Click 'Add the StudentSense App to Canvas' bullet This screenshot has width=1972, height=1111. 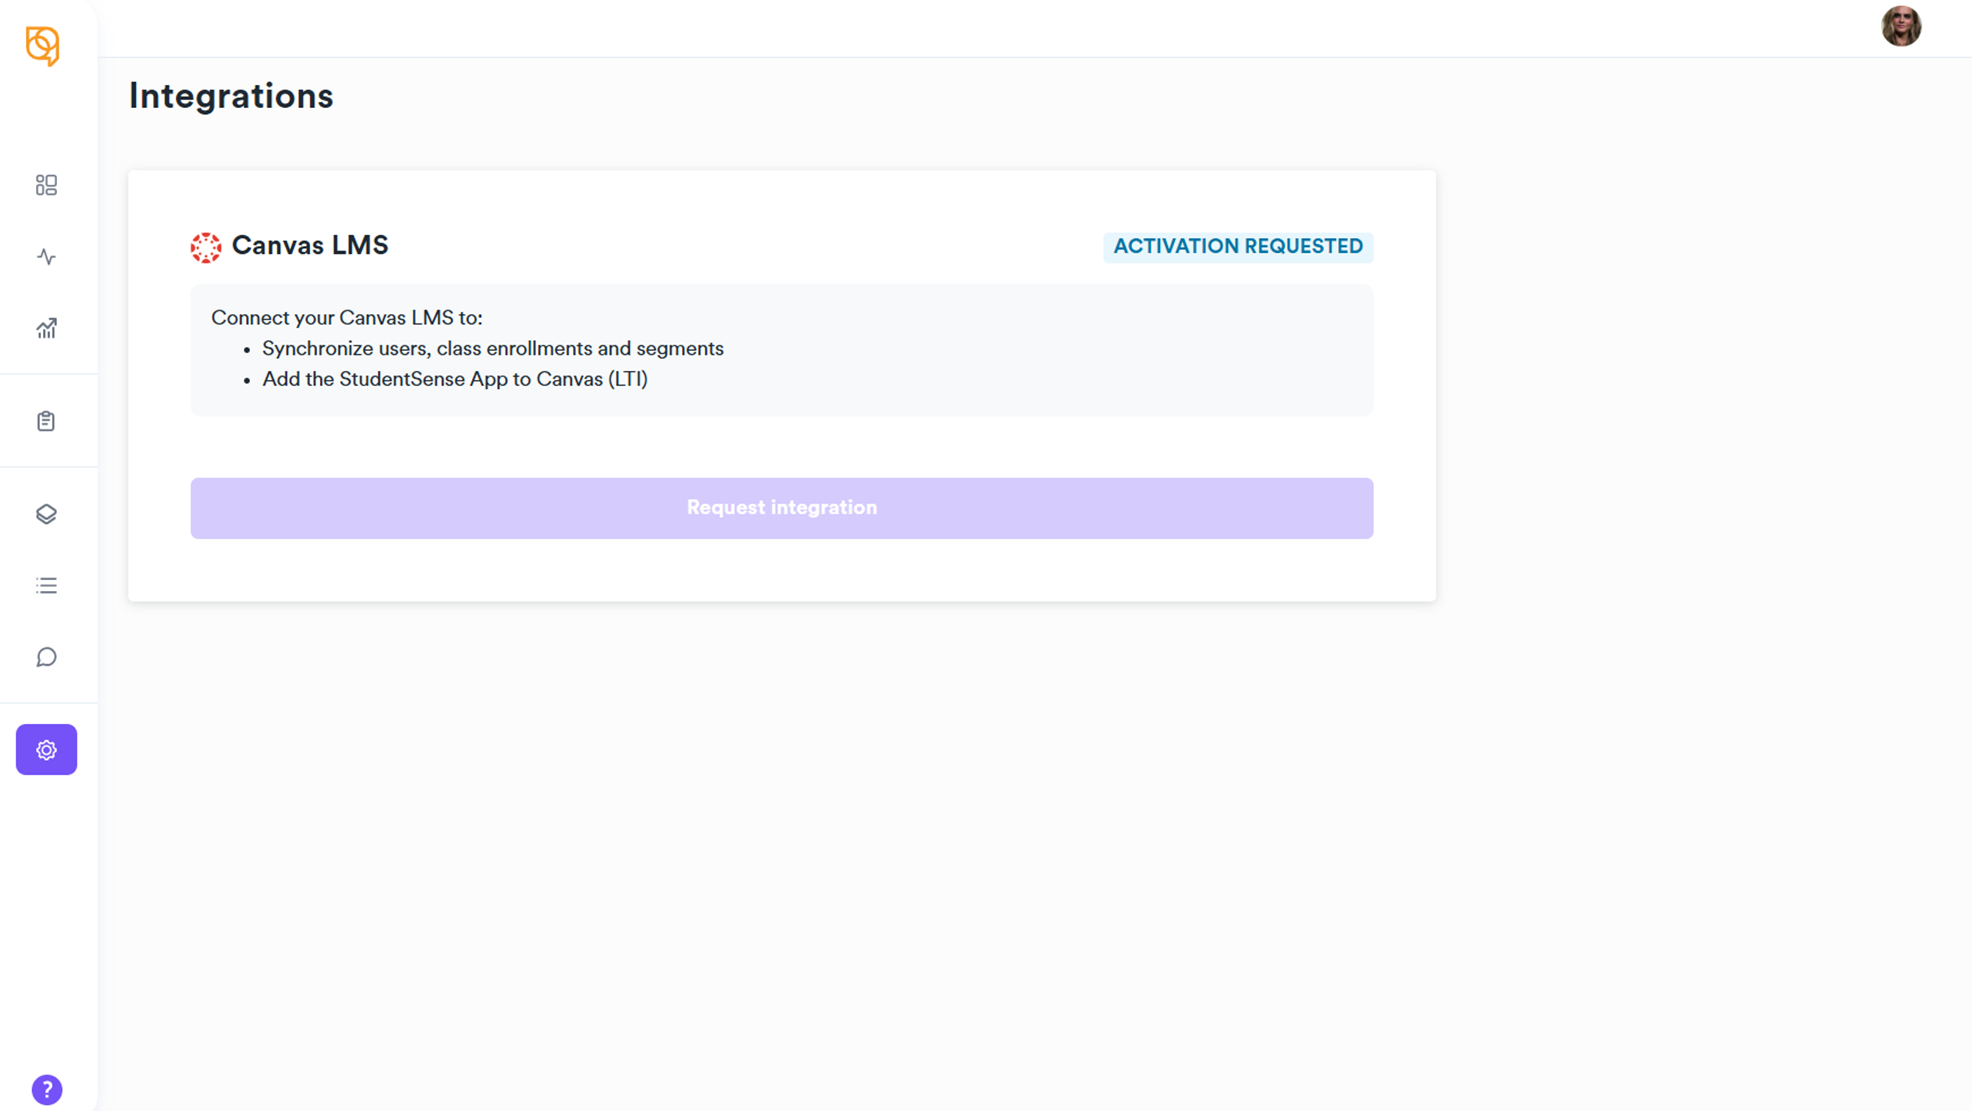point(454,379)
